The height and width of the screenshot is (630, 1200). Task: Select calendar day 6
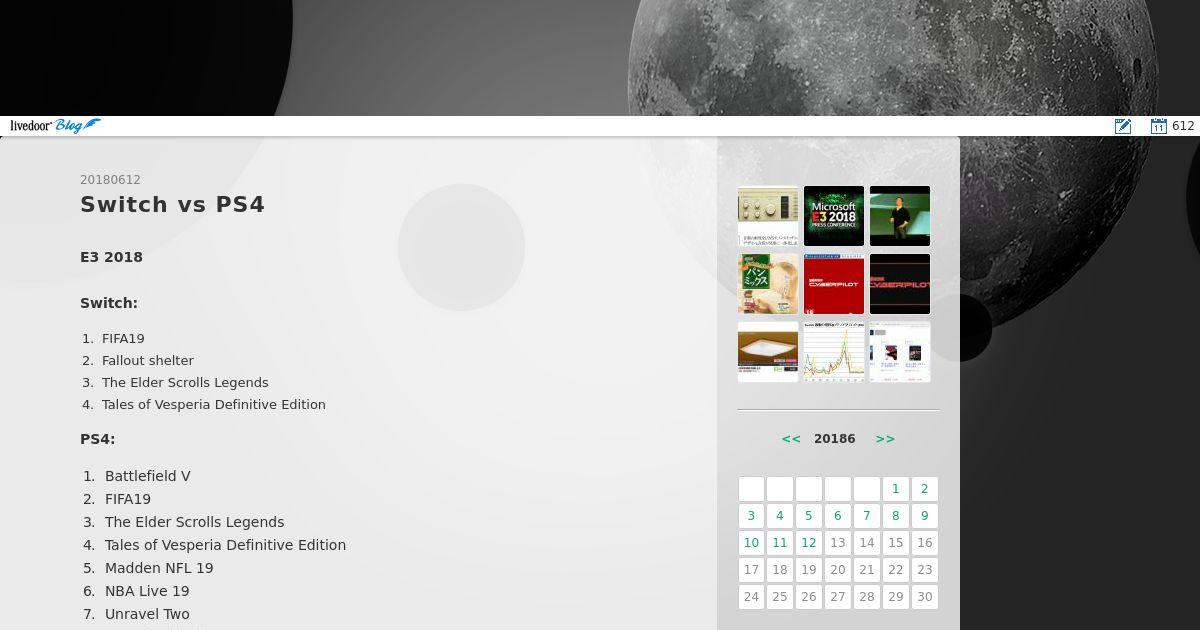838,516
